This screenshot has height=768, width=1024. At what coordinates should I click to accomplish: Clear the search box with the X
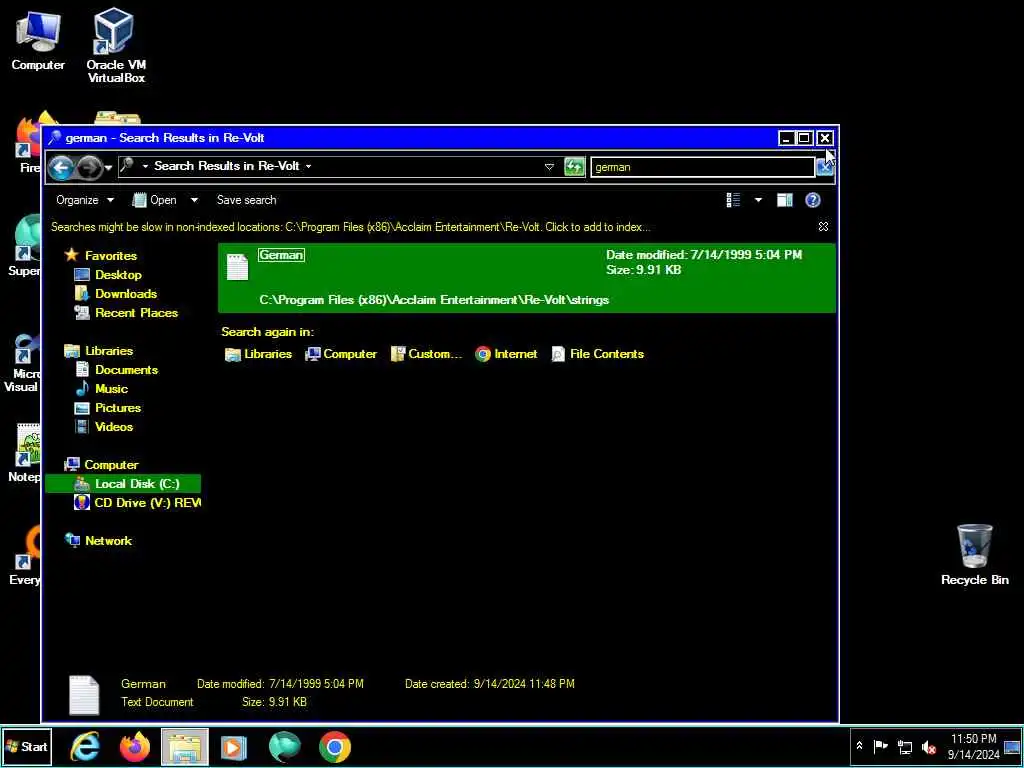coord(825,168)
